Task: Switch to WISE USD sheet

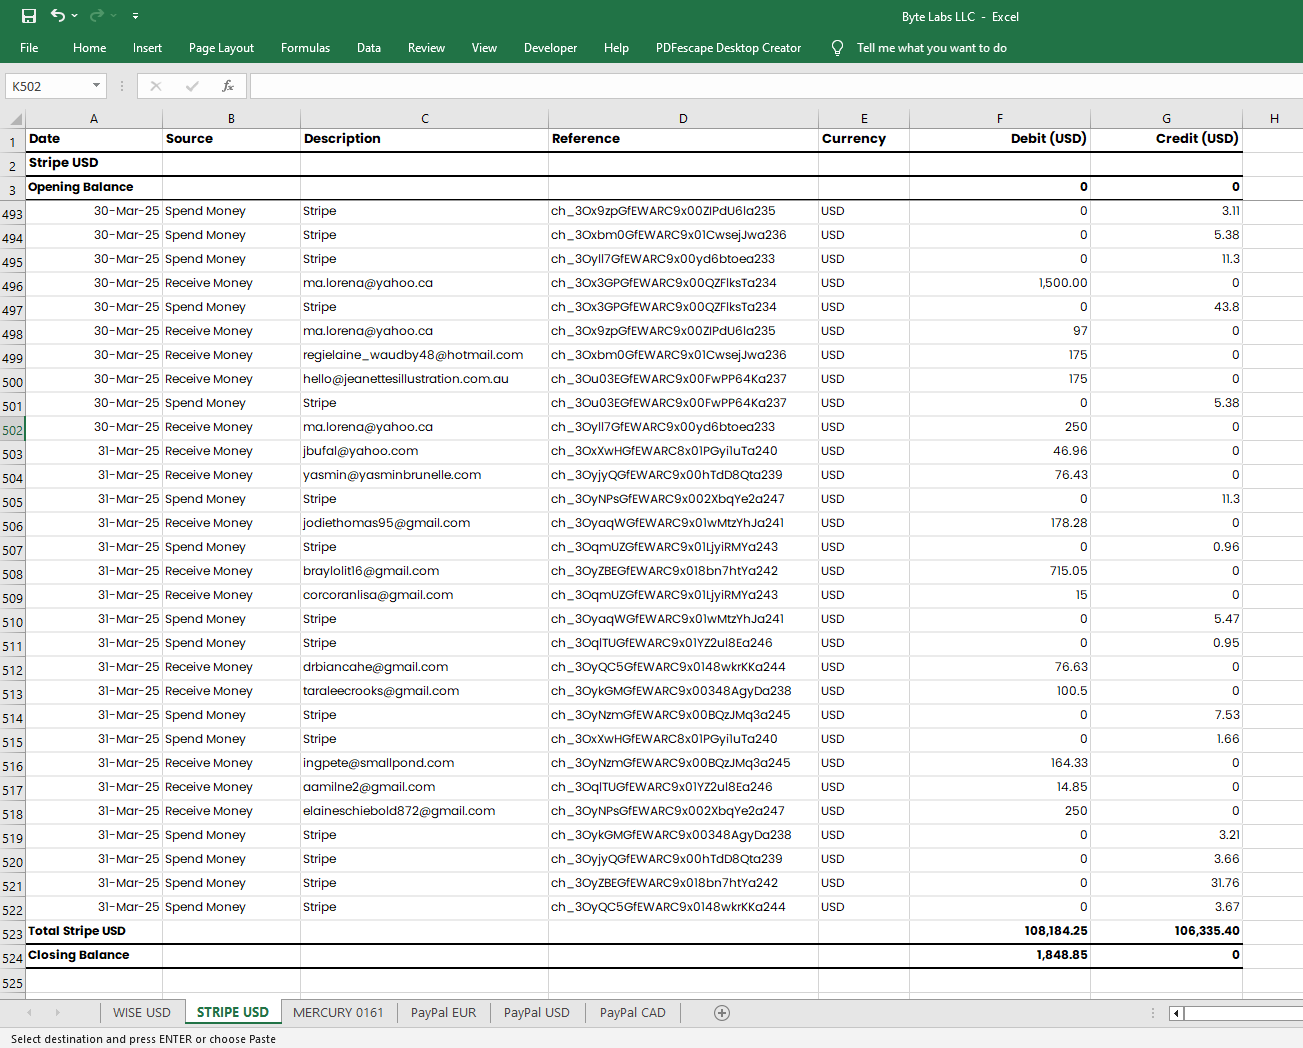Action: (142, 1013)
